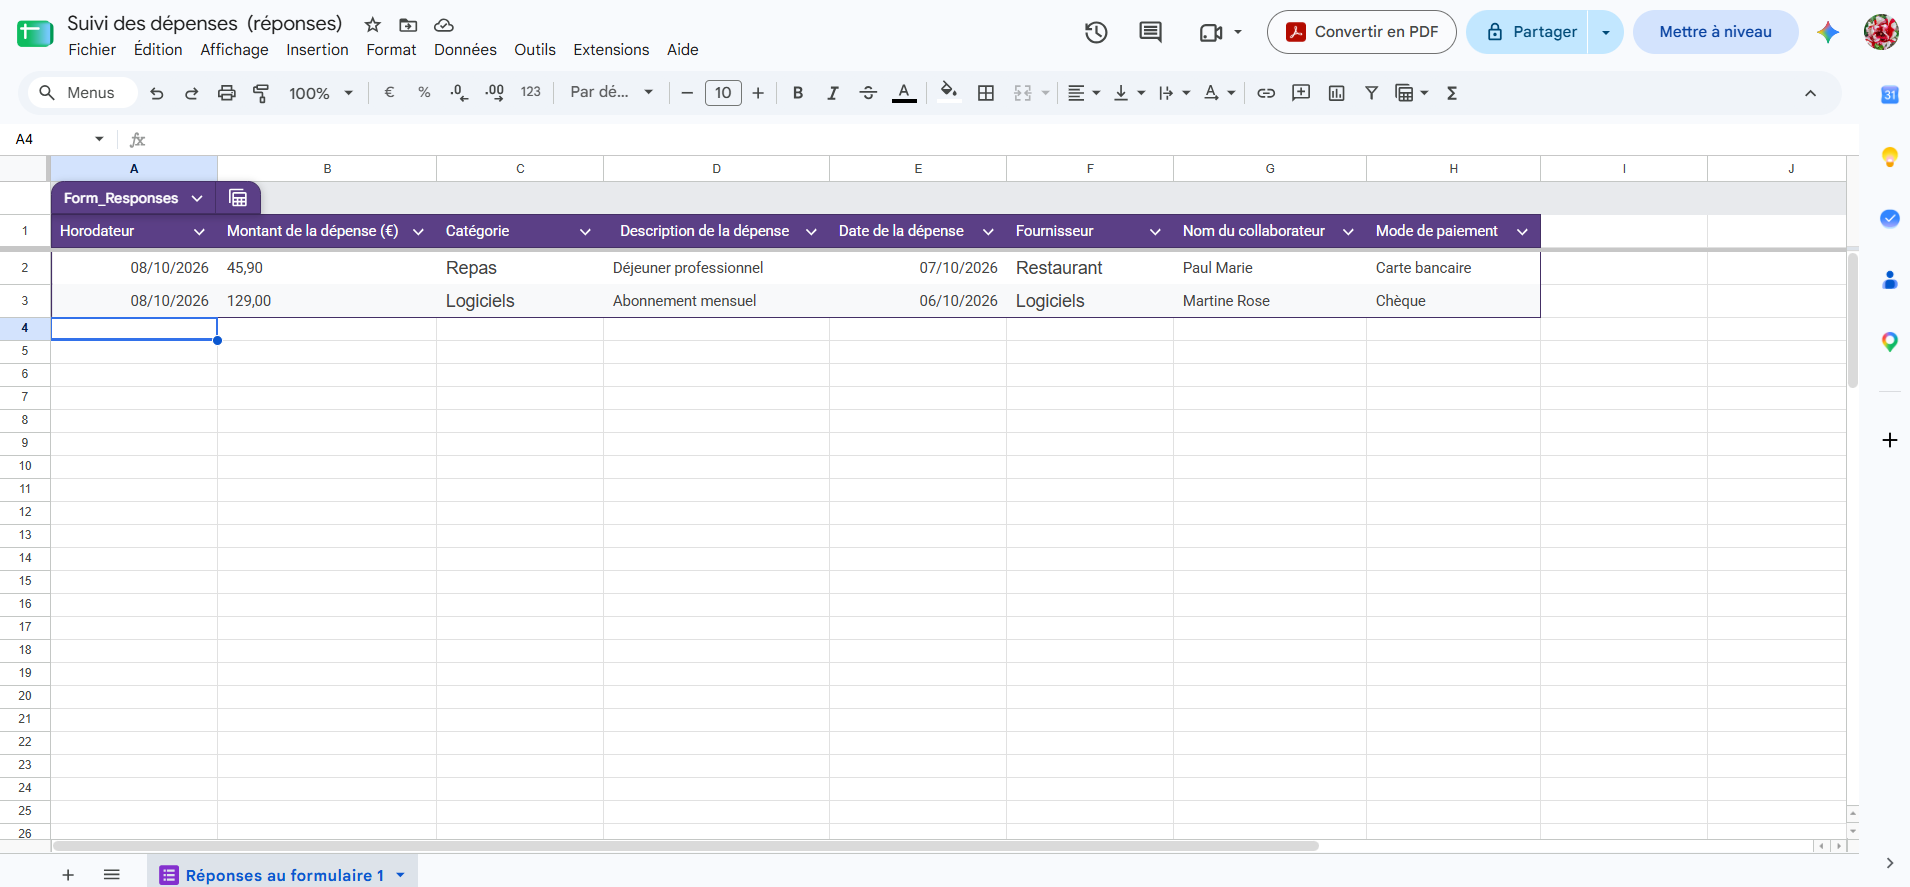Click the undo arrow icon
This screenshot has height=887, width=1910.
(x=157, y=93)
